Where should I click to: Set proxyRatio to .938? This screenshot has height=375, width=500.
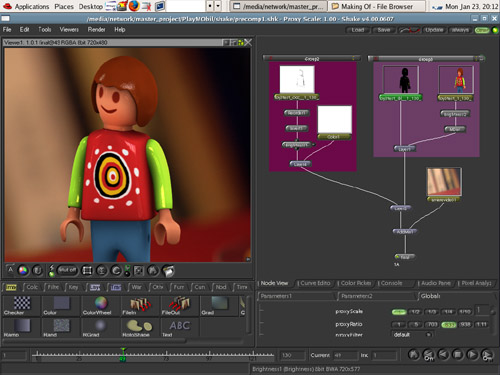point(465,324)
